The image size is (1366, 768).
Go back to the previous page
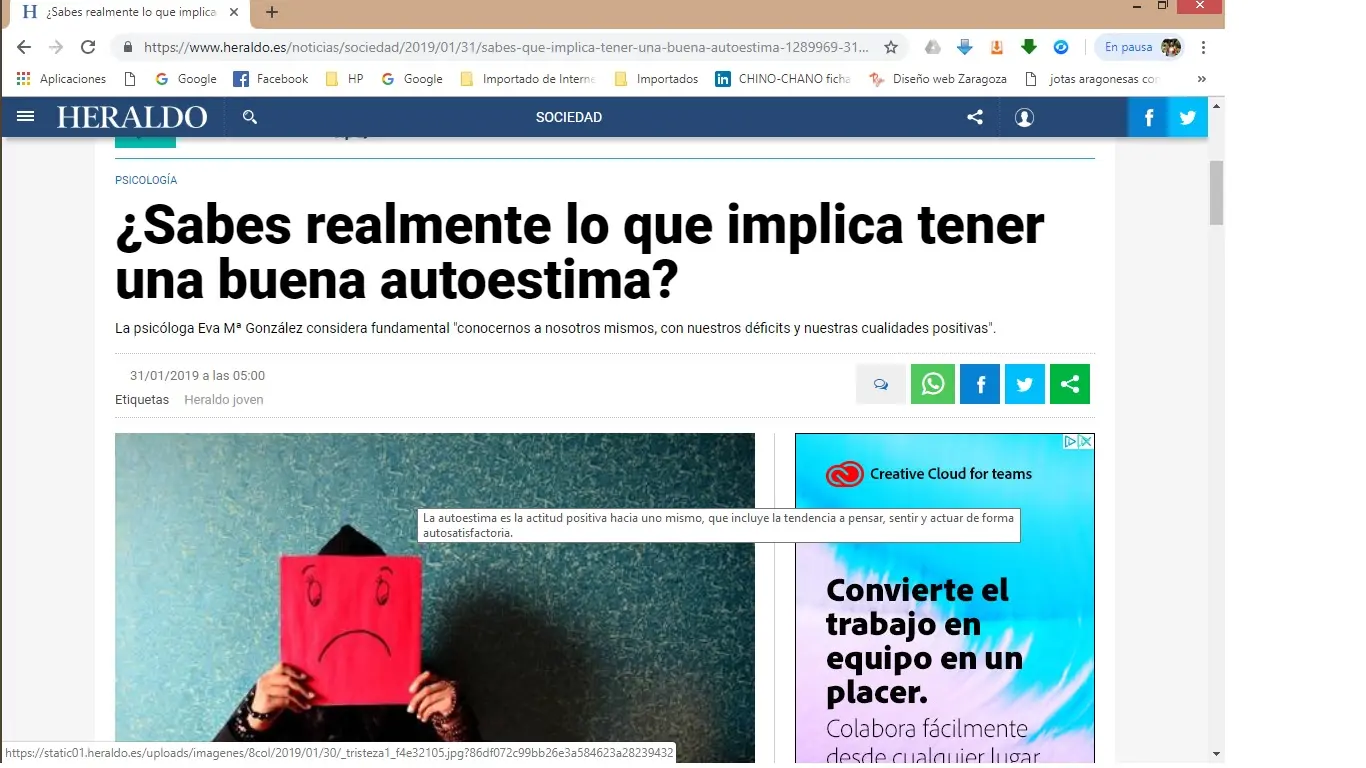pos(24,47)
